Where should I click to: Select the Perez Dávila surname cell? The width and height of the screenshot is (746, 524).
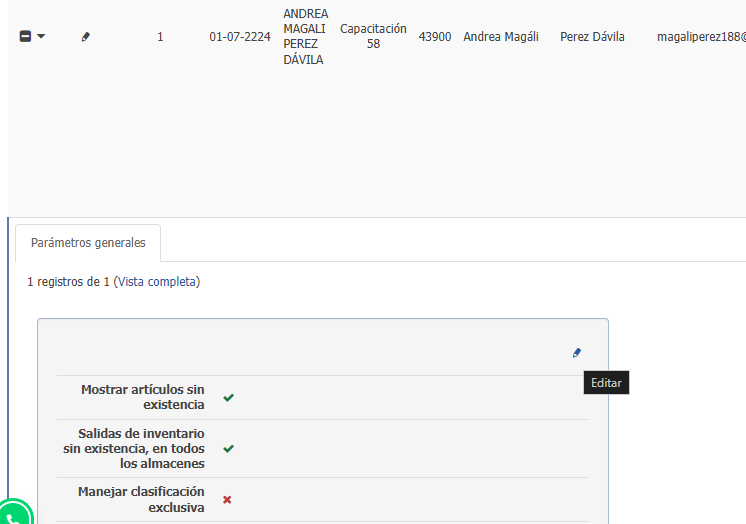pyautogui.click(x=593, y=37)
